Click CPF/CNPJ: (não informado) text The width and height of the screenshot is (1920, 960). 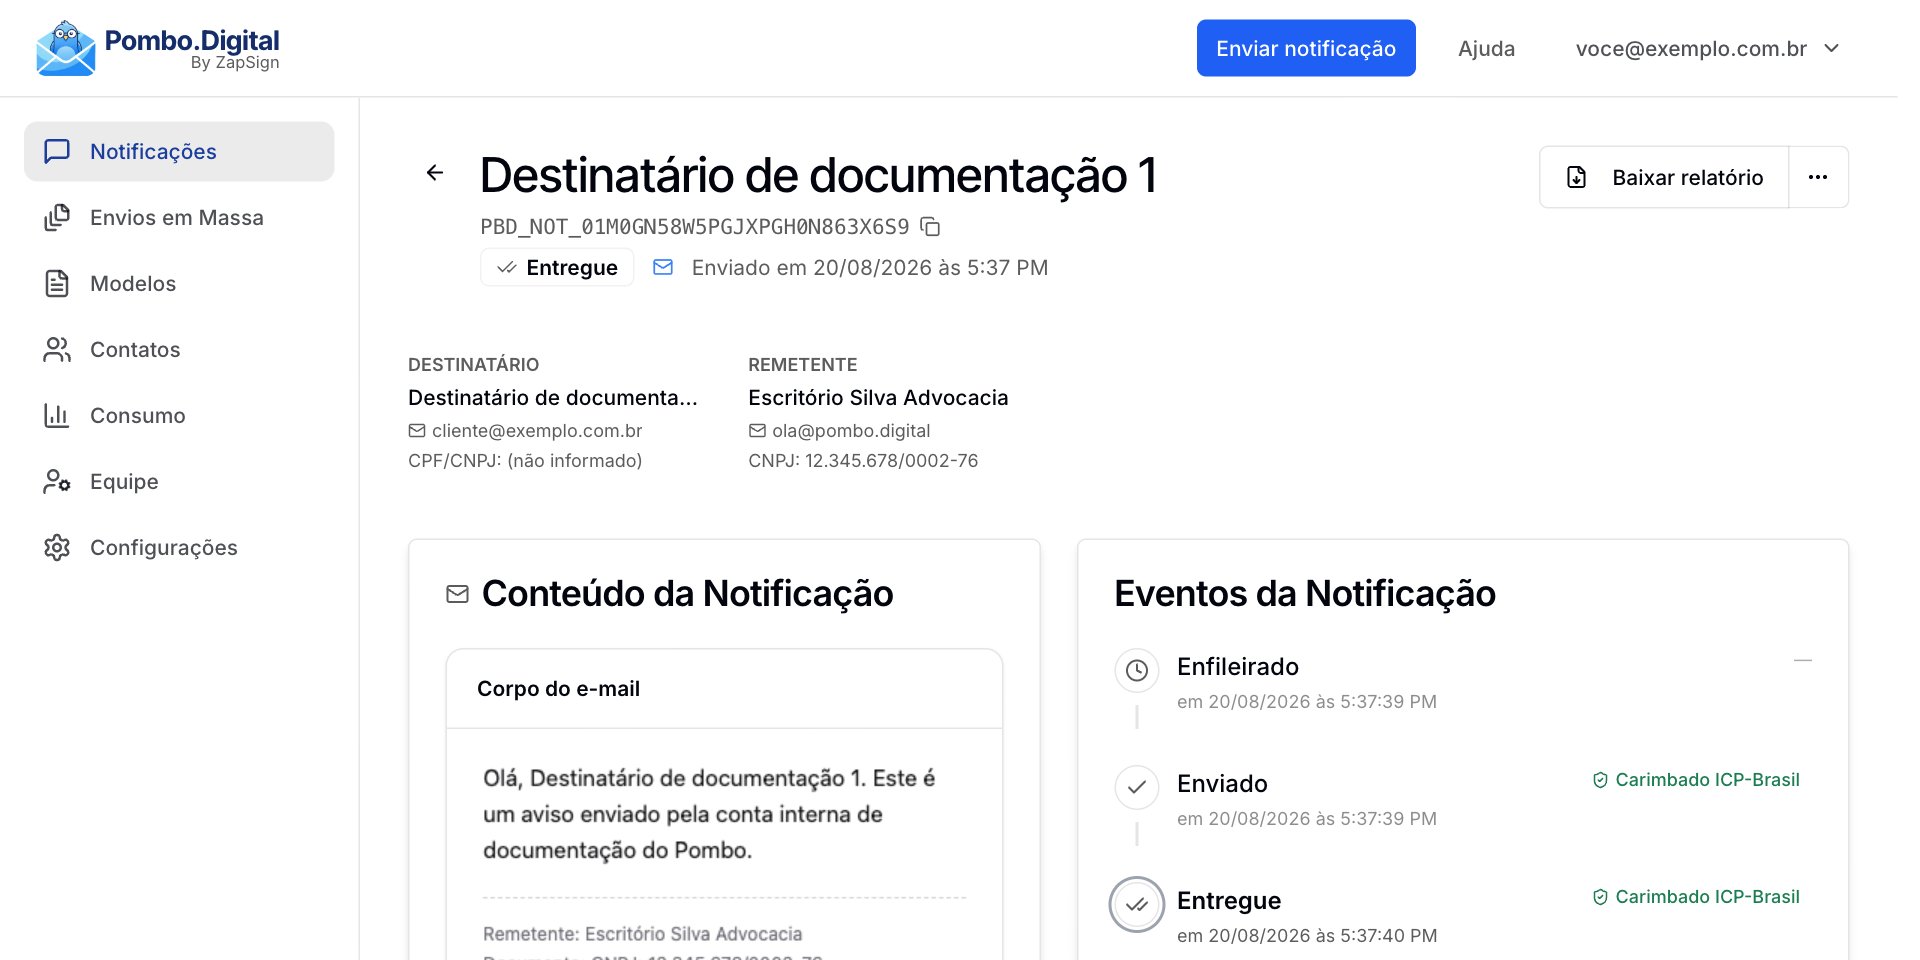(x=525, y=461)
